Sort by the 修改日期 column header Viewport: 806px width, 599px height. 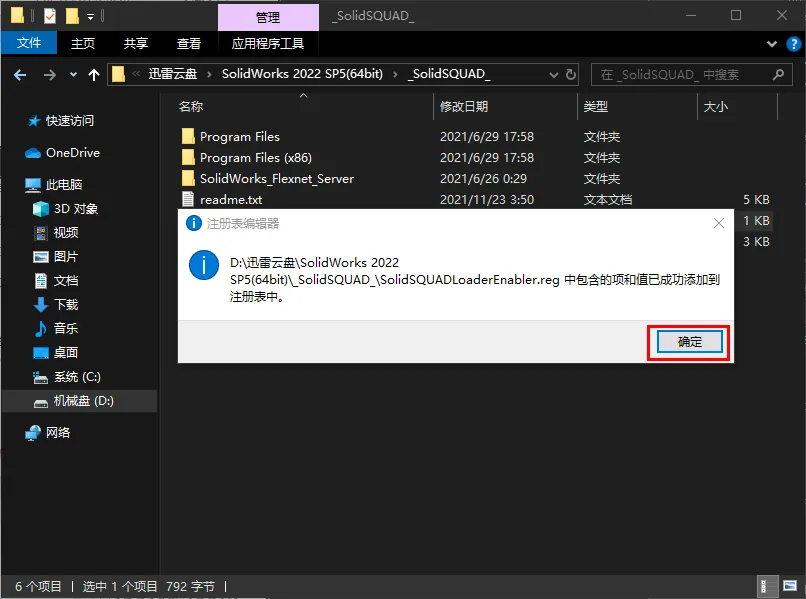point(464,106)
